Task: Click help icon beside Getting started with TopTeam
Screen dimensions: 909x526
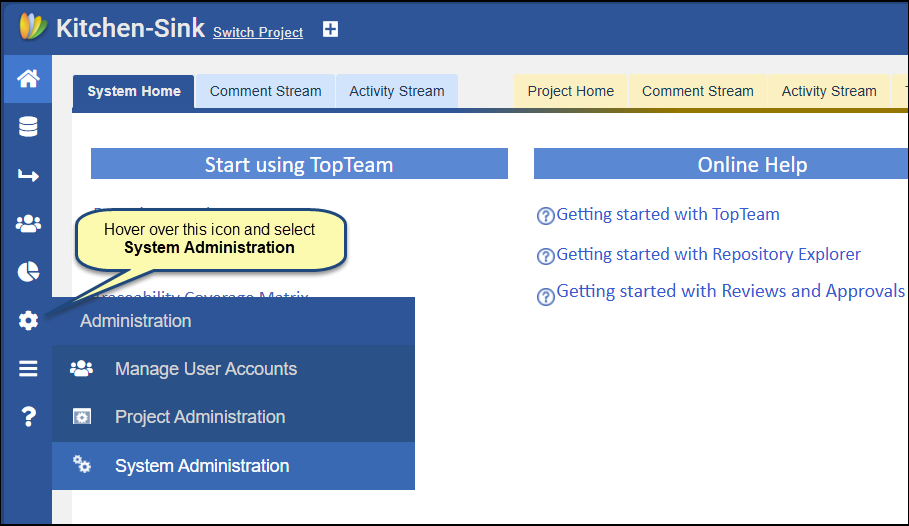Action: tap(546, 216)
